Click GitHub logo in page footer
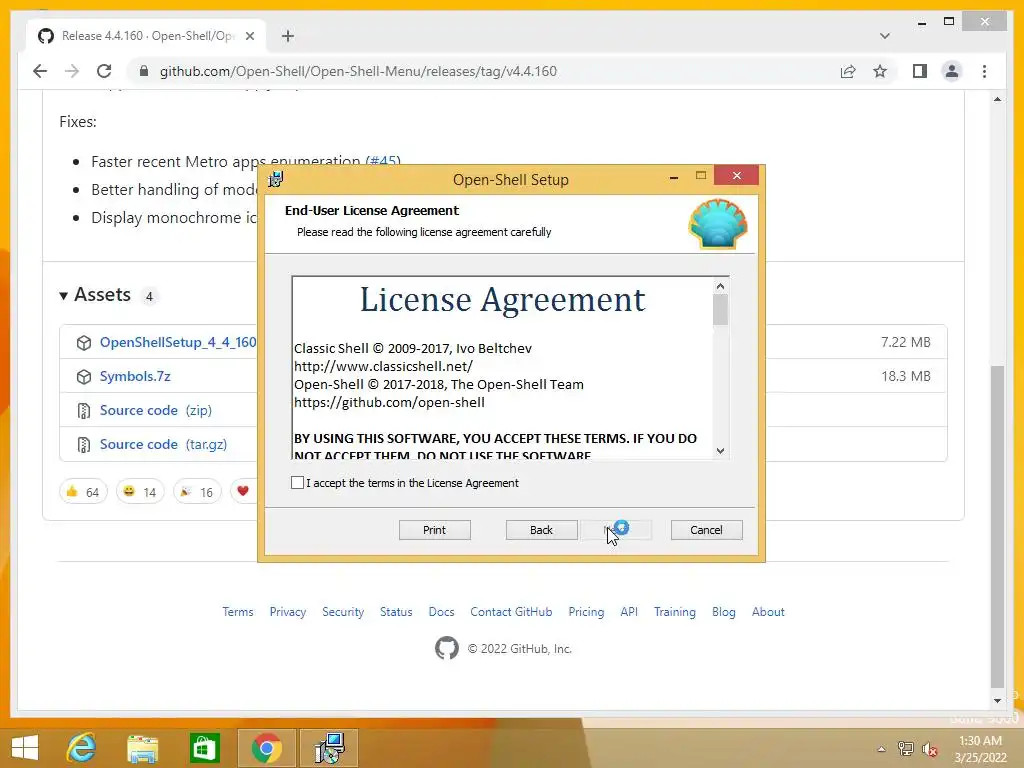The image size is (1024, 768). tap(447, 648)
